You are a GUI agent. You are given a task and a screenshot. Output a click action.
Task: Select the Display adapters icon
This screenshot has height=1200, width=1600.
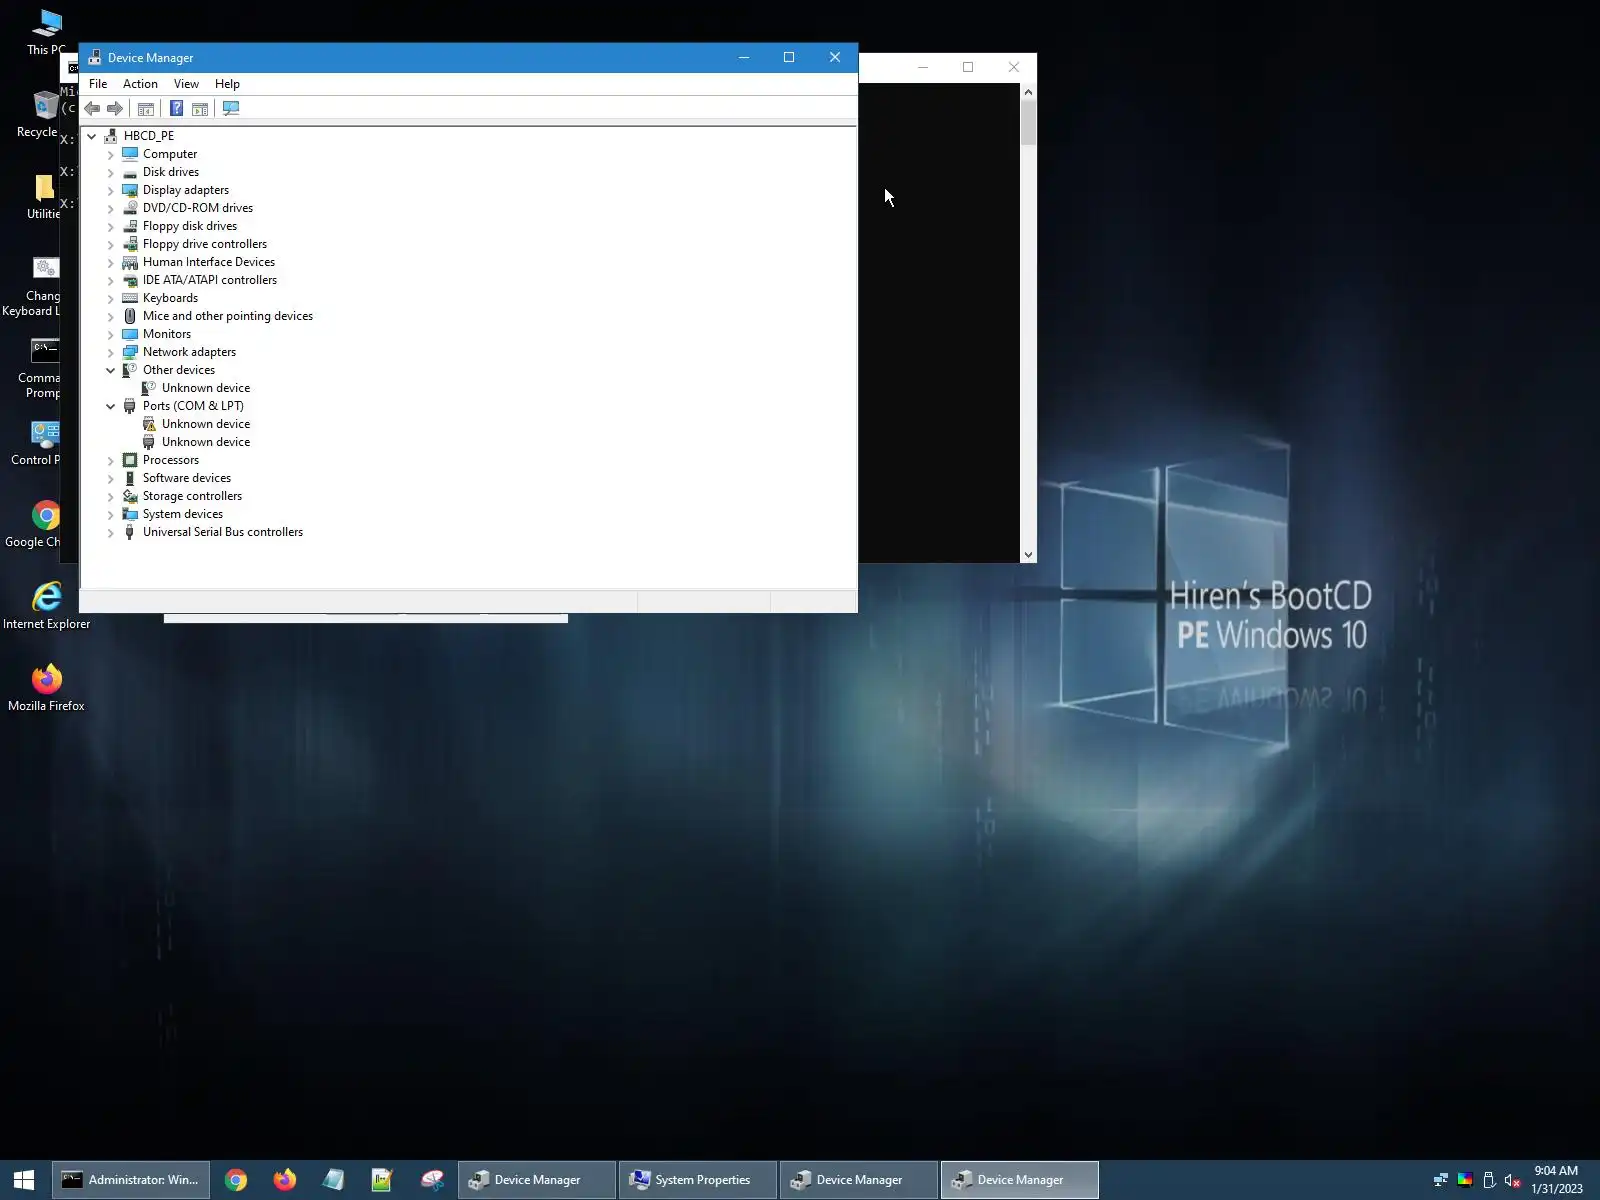130,190
